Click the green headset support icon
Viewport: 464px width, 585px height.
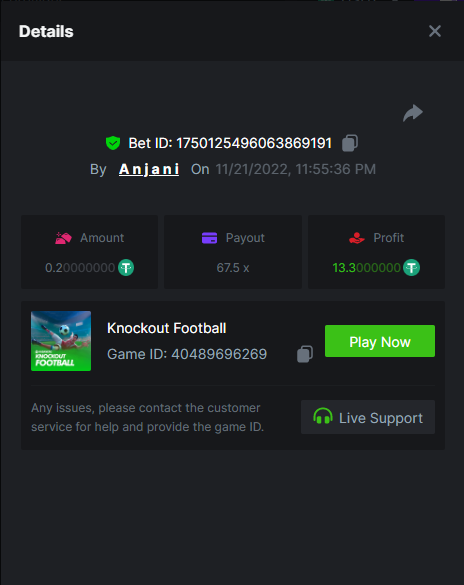(323, 416)
